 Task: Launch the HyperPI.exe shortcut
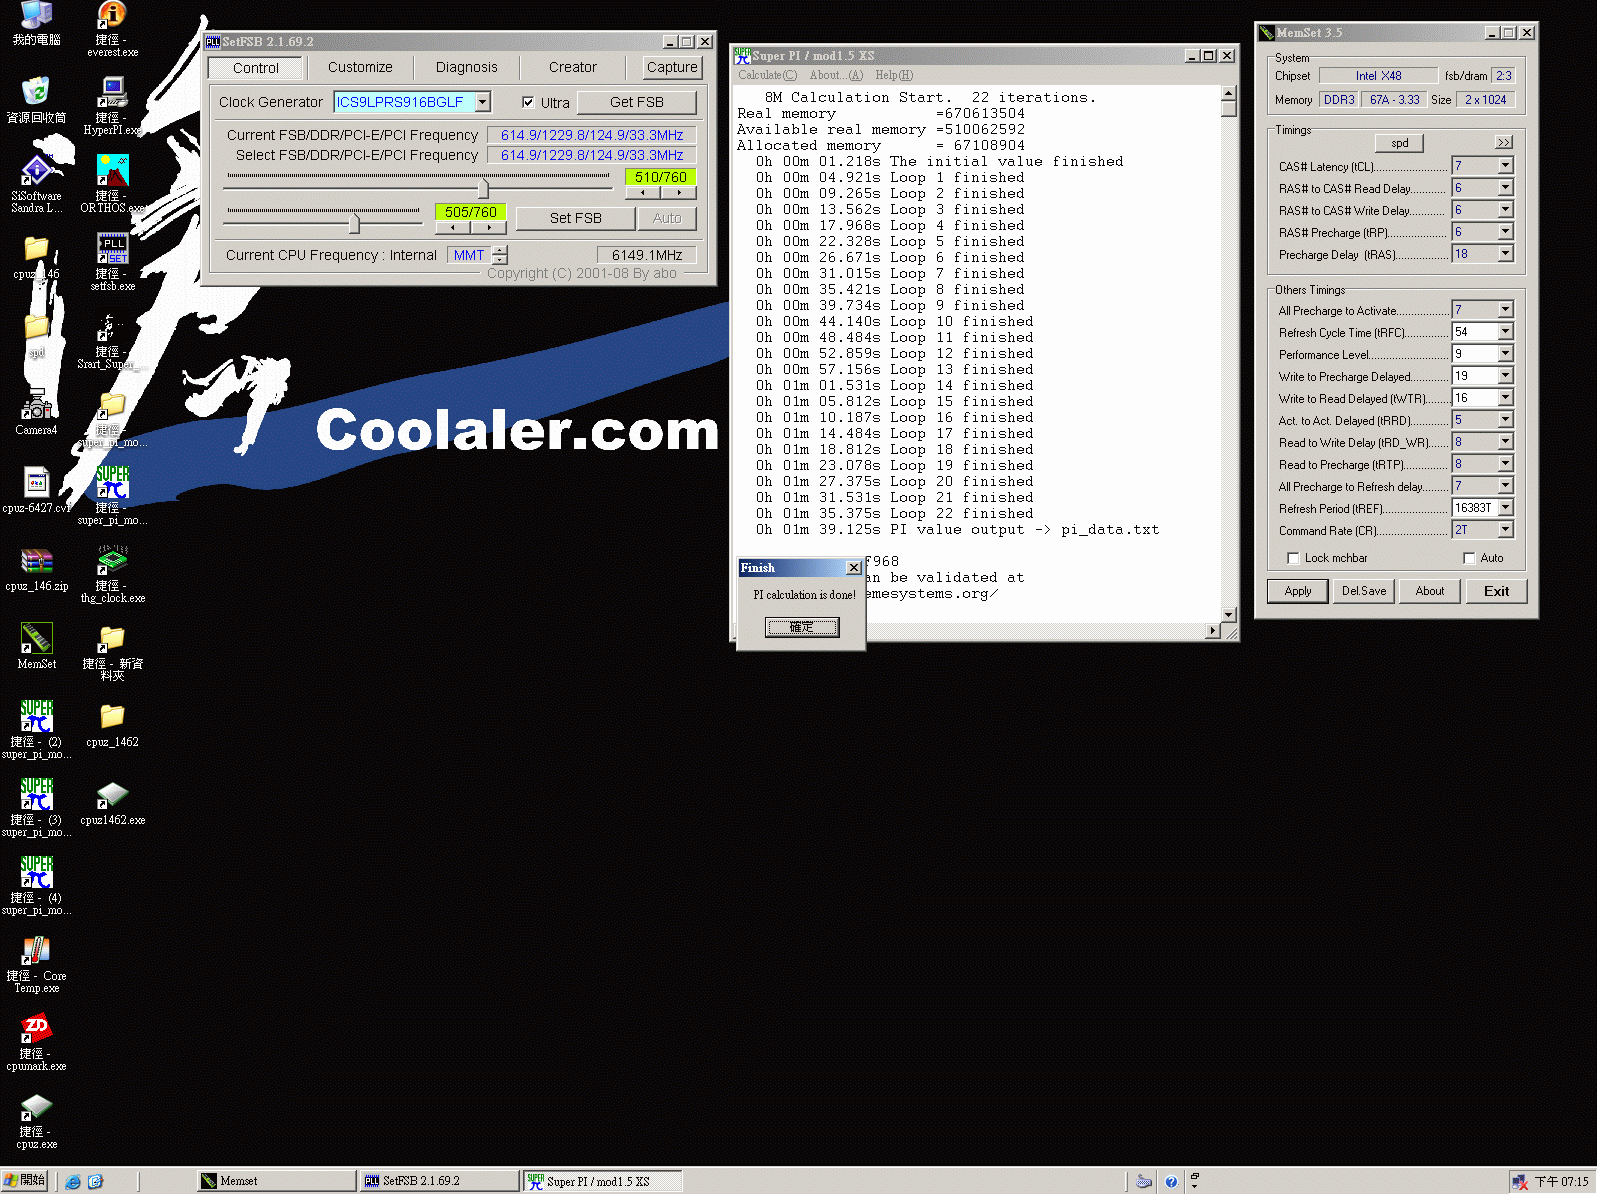(x=112, y=105)
